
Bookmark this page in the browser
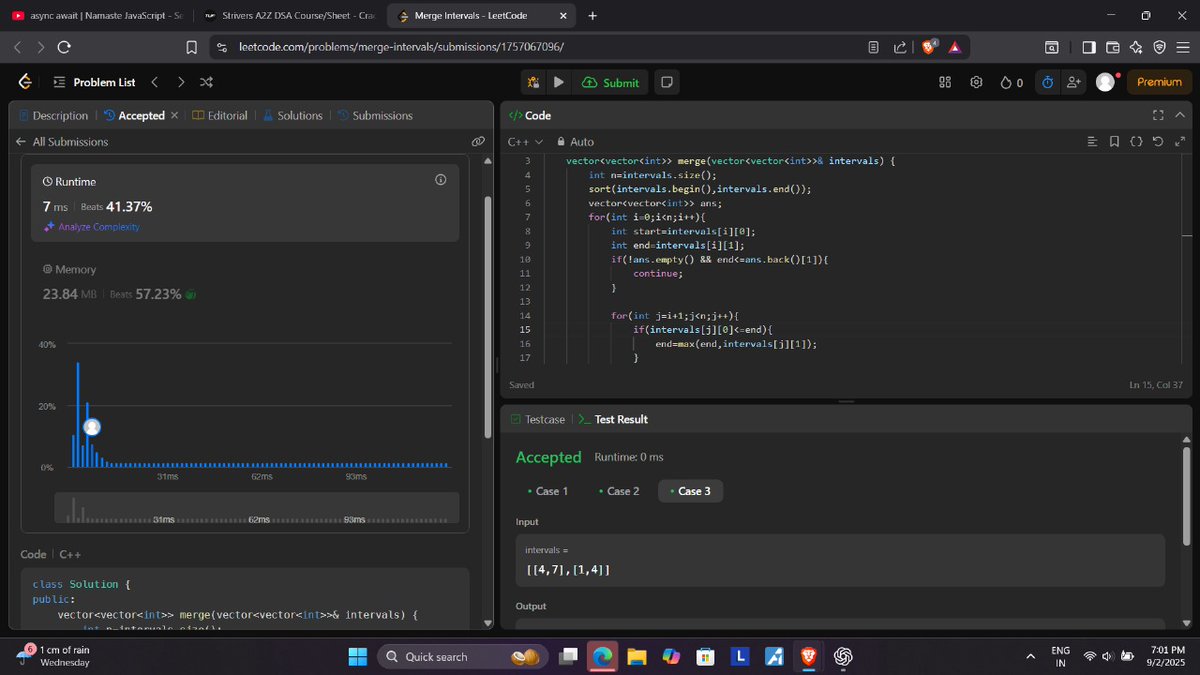(x=191, y=47)
